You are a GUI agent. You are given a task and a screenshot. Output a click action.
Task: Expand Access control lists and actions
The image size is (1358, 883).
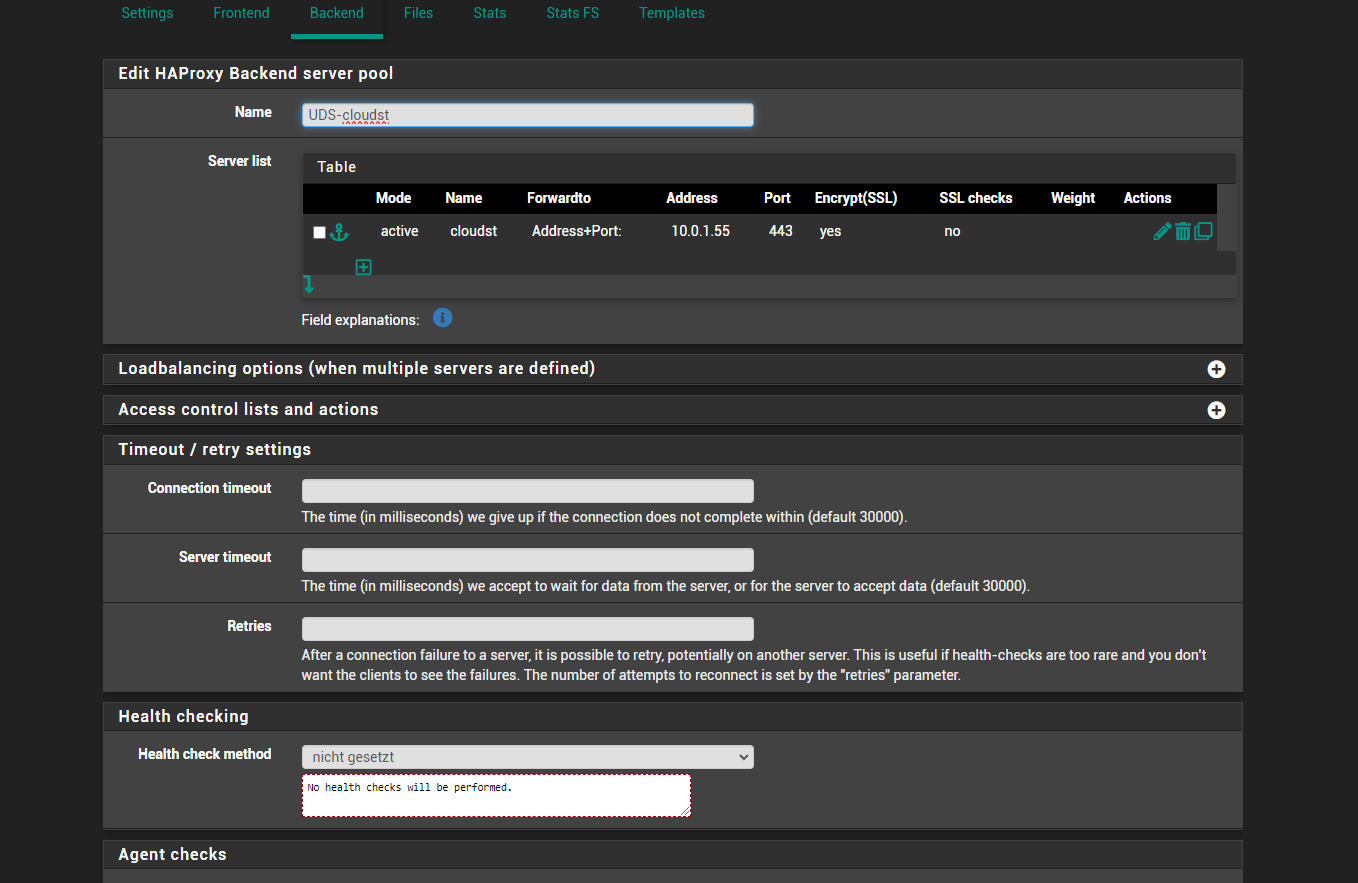pos(1216,410)
